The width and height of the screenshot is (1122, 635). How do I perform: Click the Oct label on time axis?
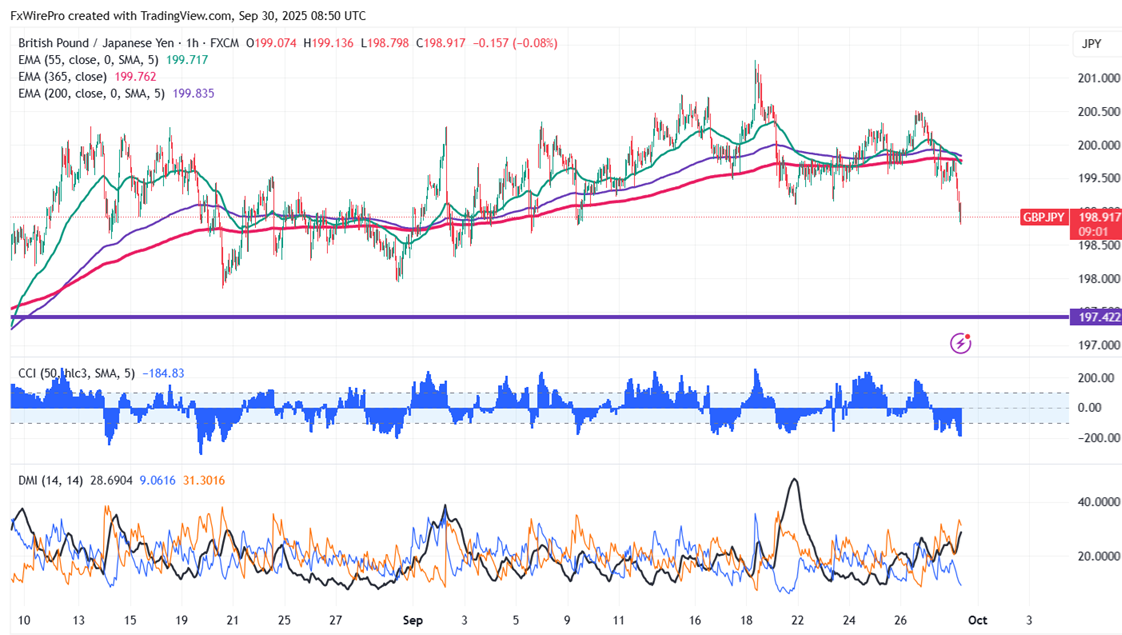977,621
